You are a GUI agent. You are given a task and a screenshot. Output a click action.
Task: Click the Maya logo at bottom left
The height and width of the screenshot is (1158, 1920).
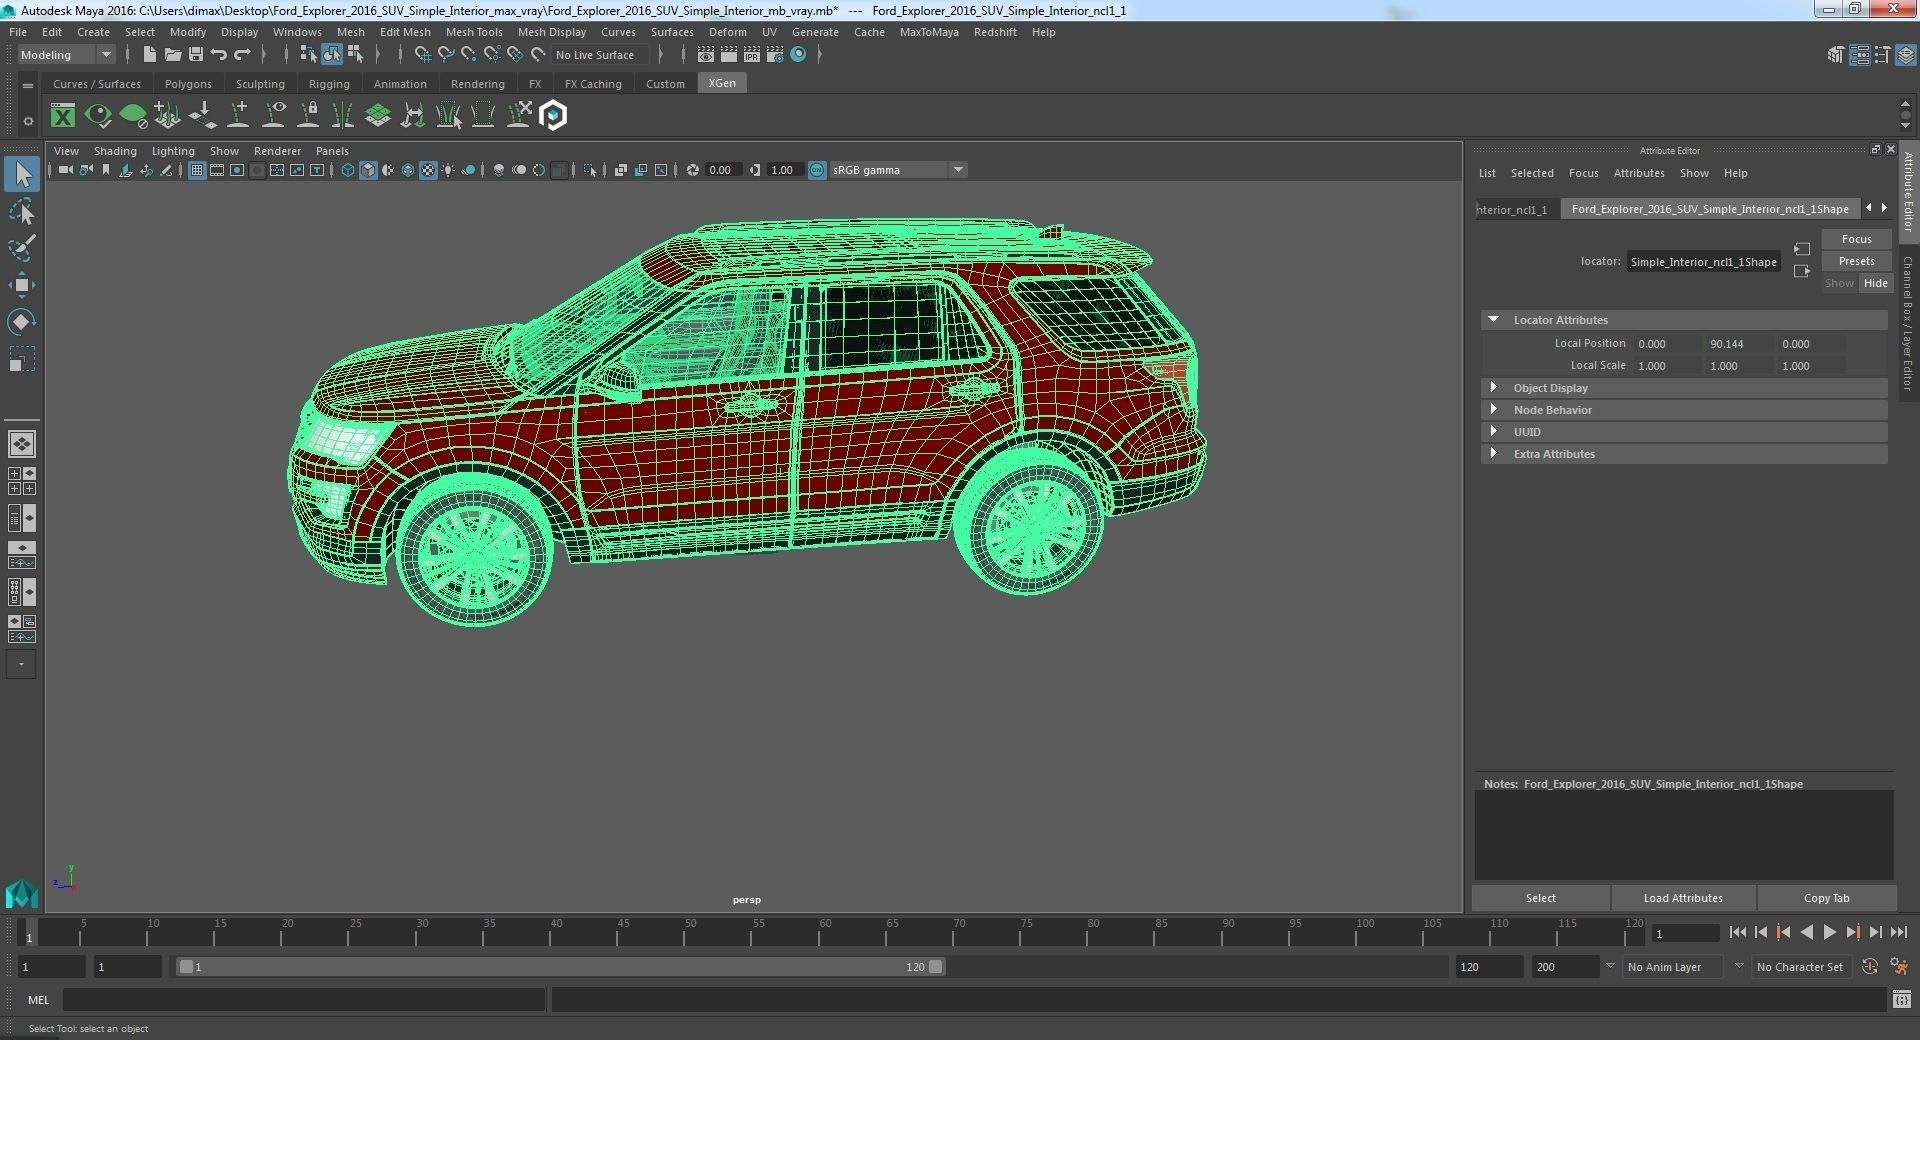[x=22, y=893]
